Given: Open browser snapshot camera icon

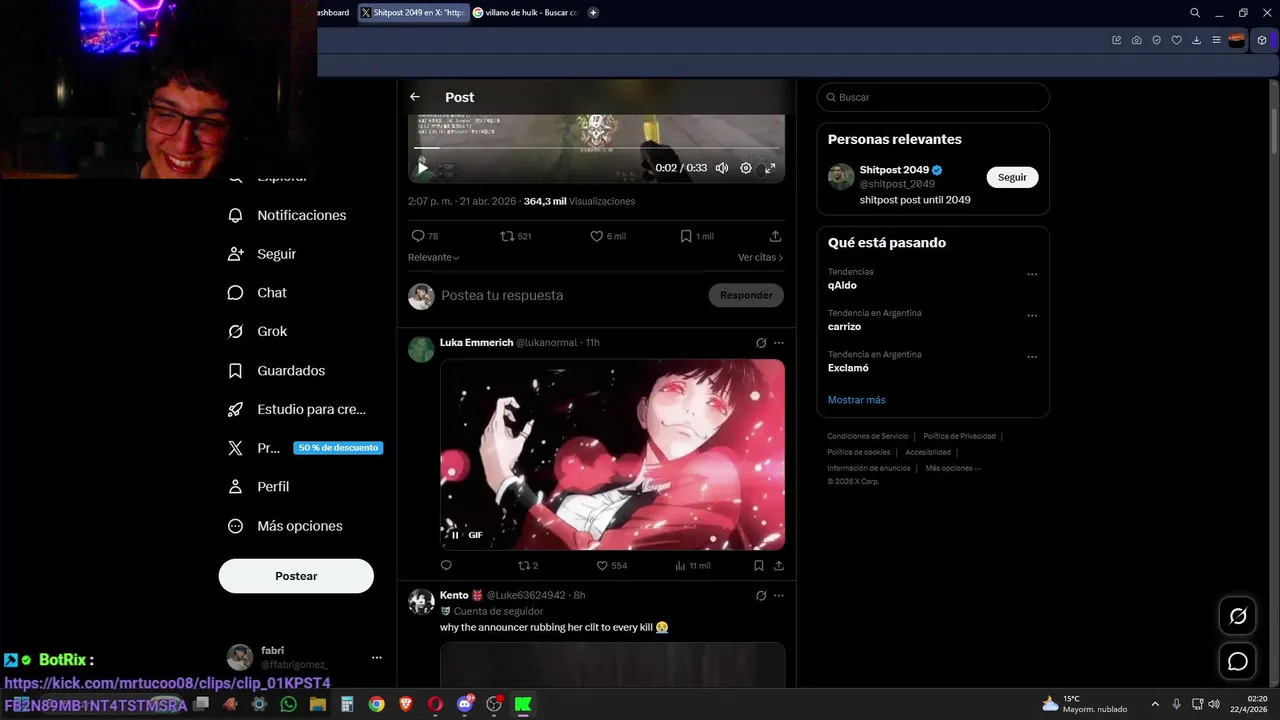Looking at the screenshot, I should click(x=1136, y=40).
